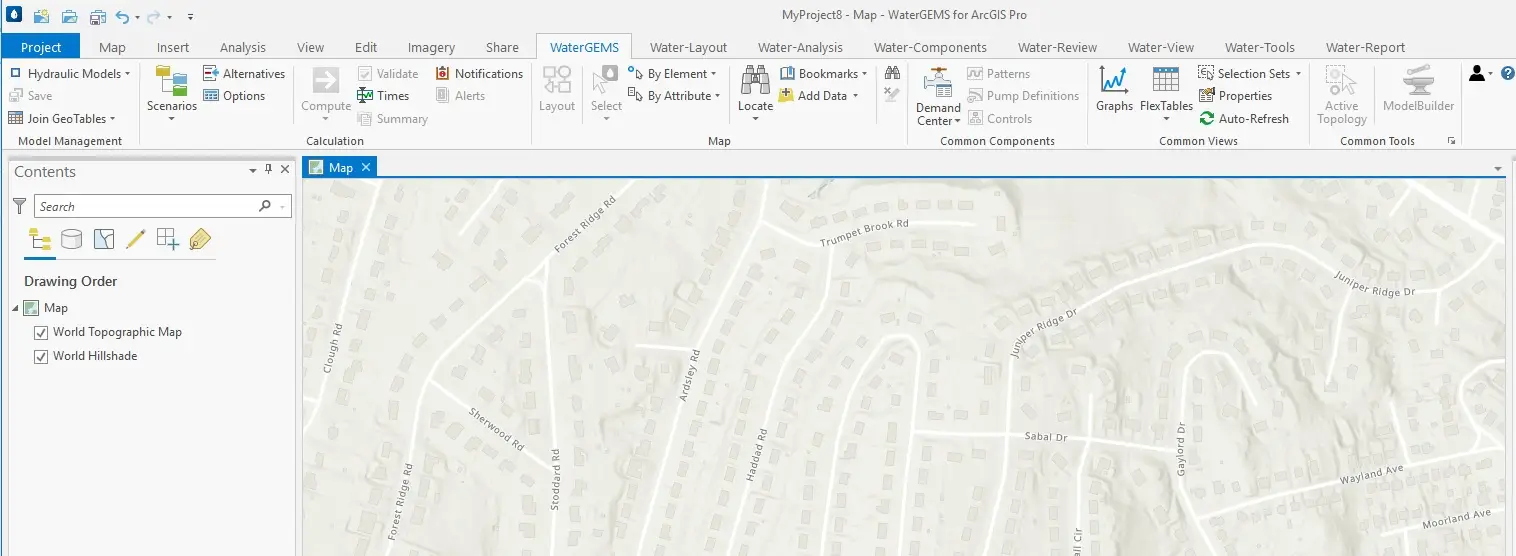Open the Notifications window

479,74
